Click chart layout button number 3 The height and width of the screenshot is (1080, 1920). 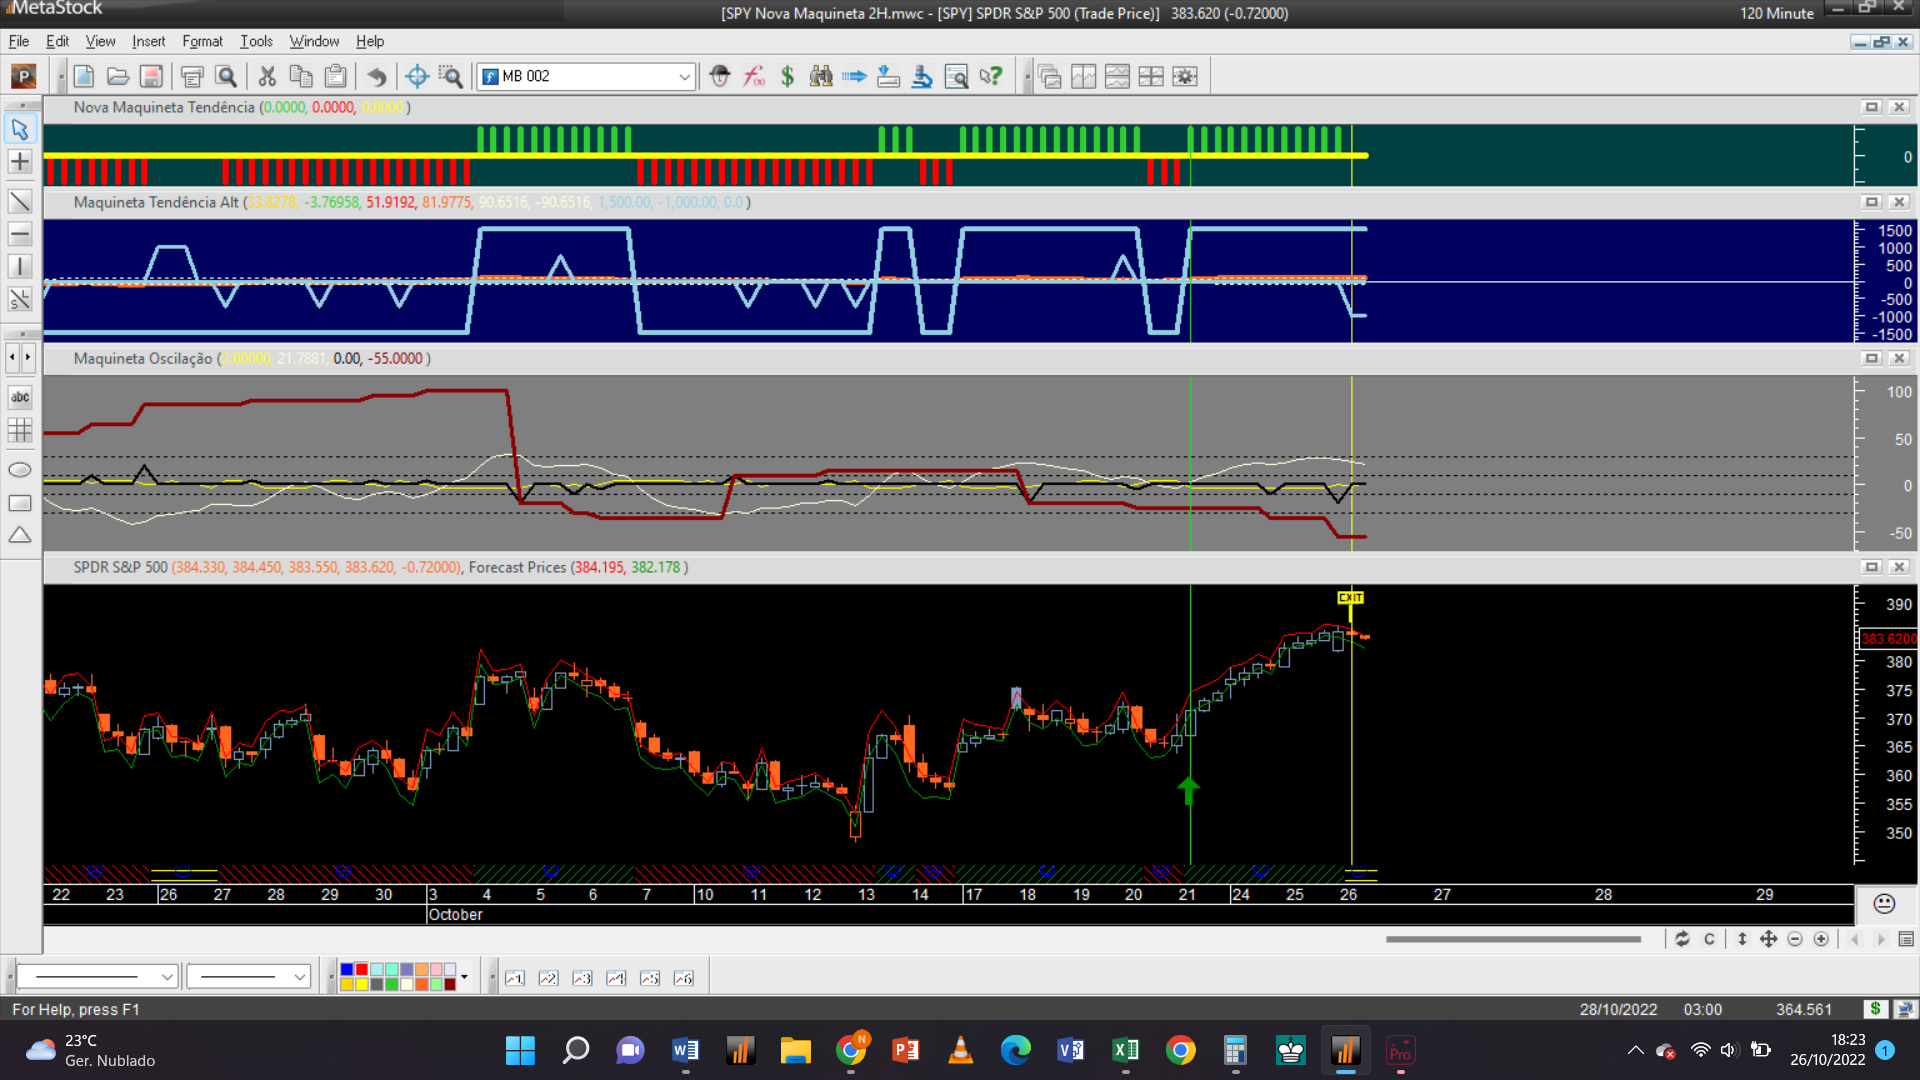(582, 978)
